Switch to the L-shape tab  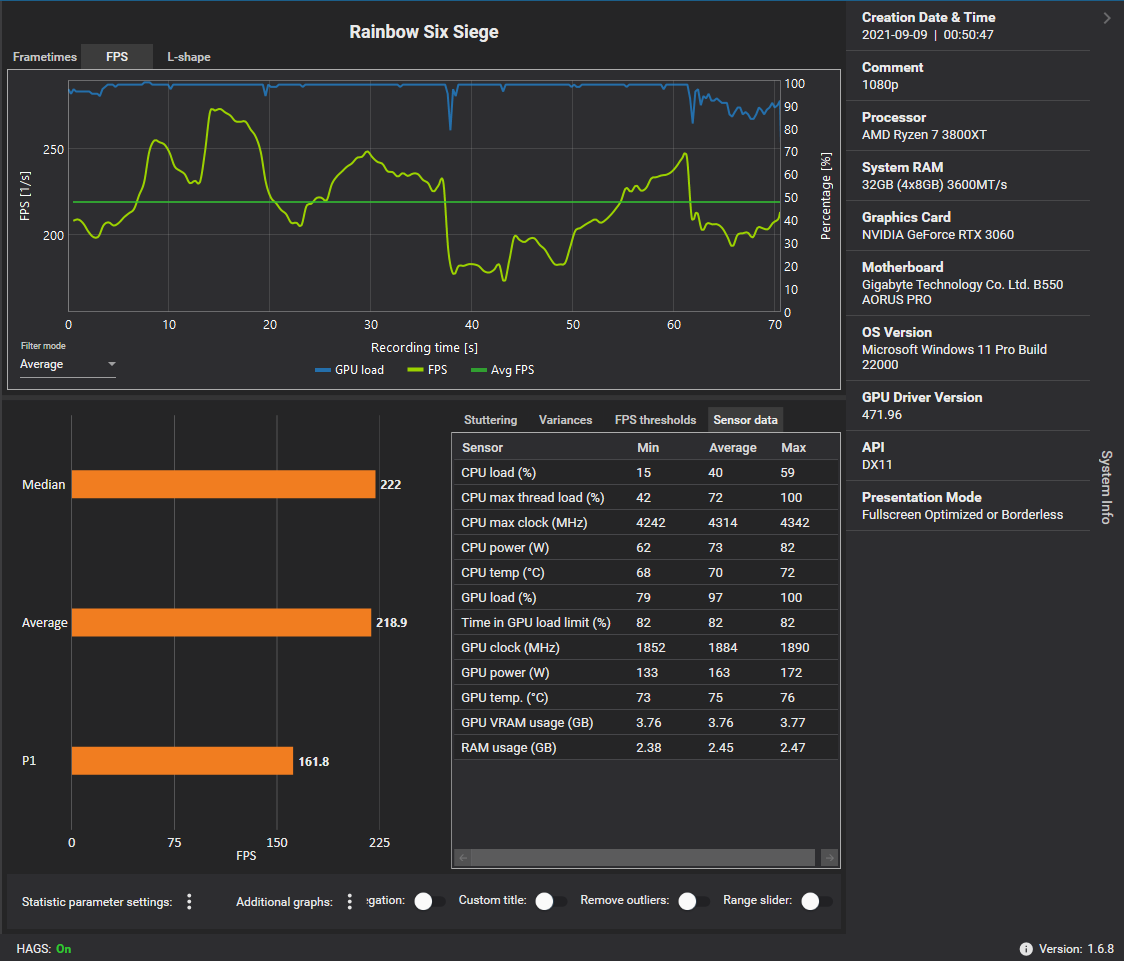tap(189, 57)
